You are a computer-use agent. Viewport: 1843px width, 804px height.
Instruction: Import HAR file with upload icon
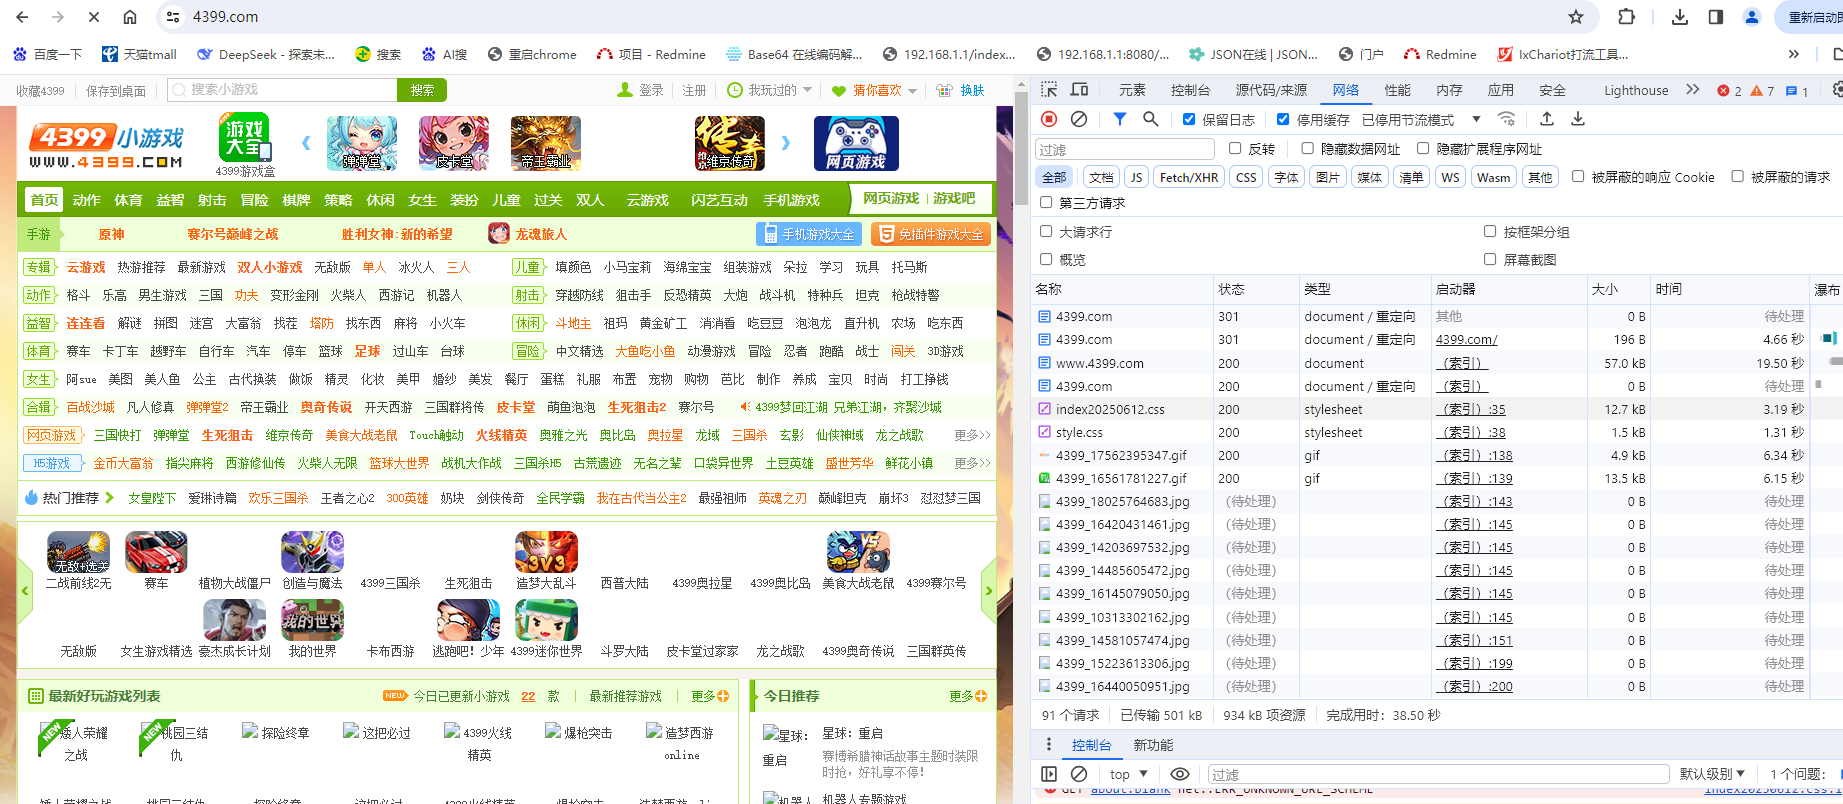pyautogui.click(x=1547, y=119)
